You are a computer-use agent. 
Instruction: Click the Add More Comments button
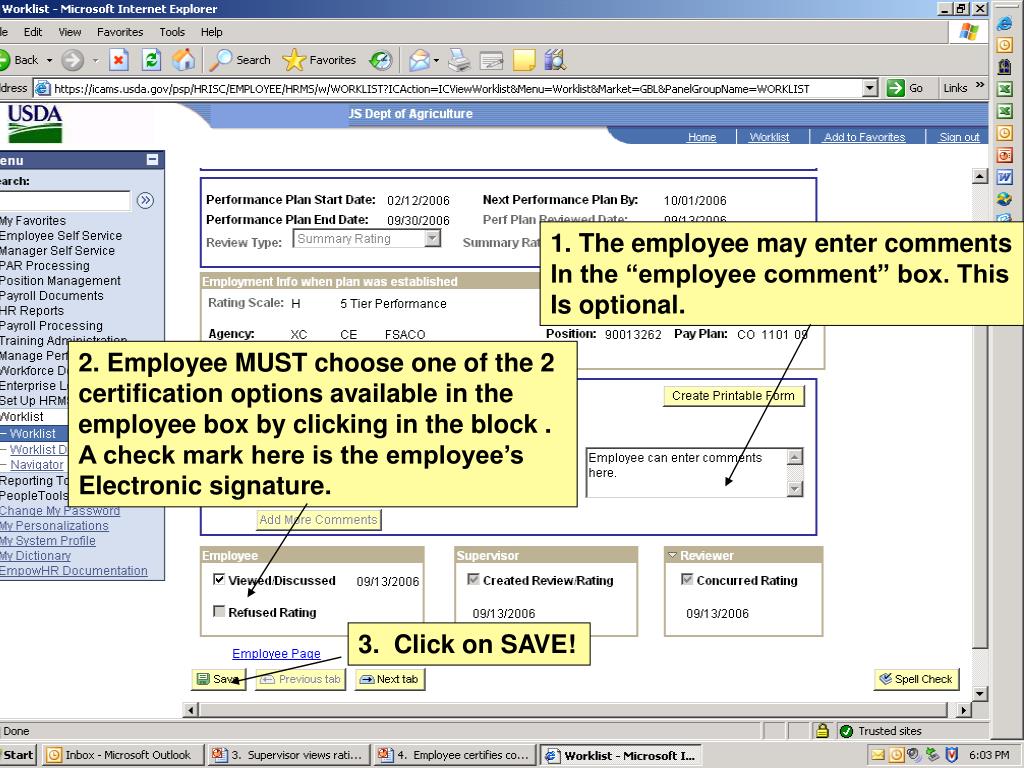(x=319, y=520)
